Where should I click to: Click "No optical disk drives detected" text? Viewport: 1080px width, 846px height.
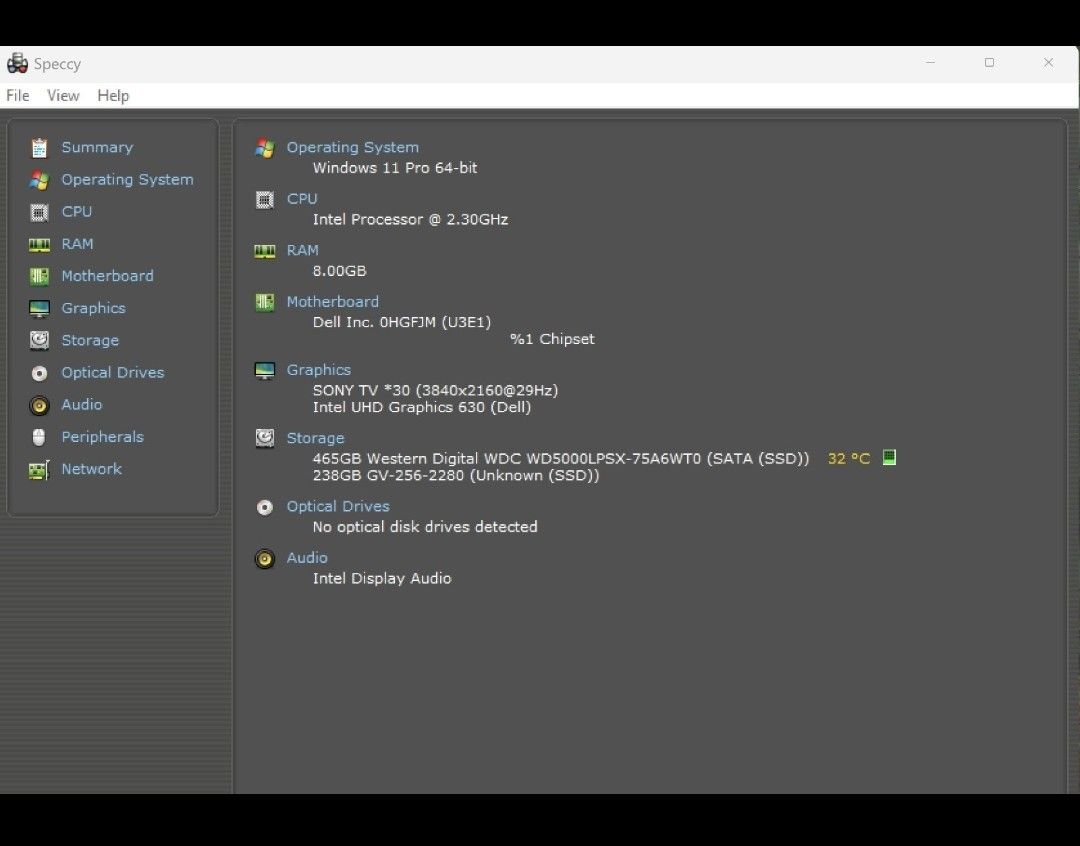pyautogui.click(x=425, y=527)
